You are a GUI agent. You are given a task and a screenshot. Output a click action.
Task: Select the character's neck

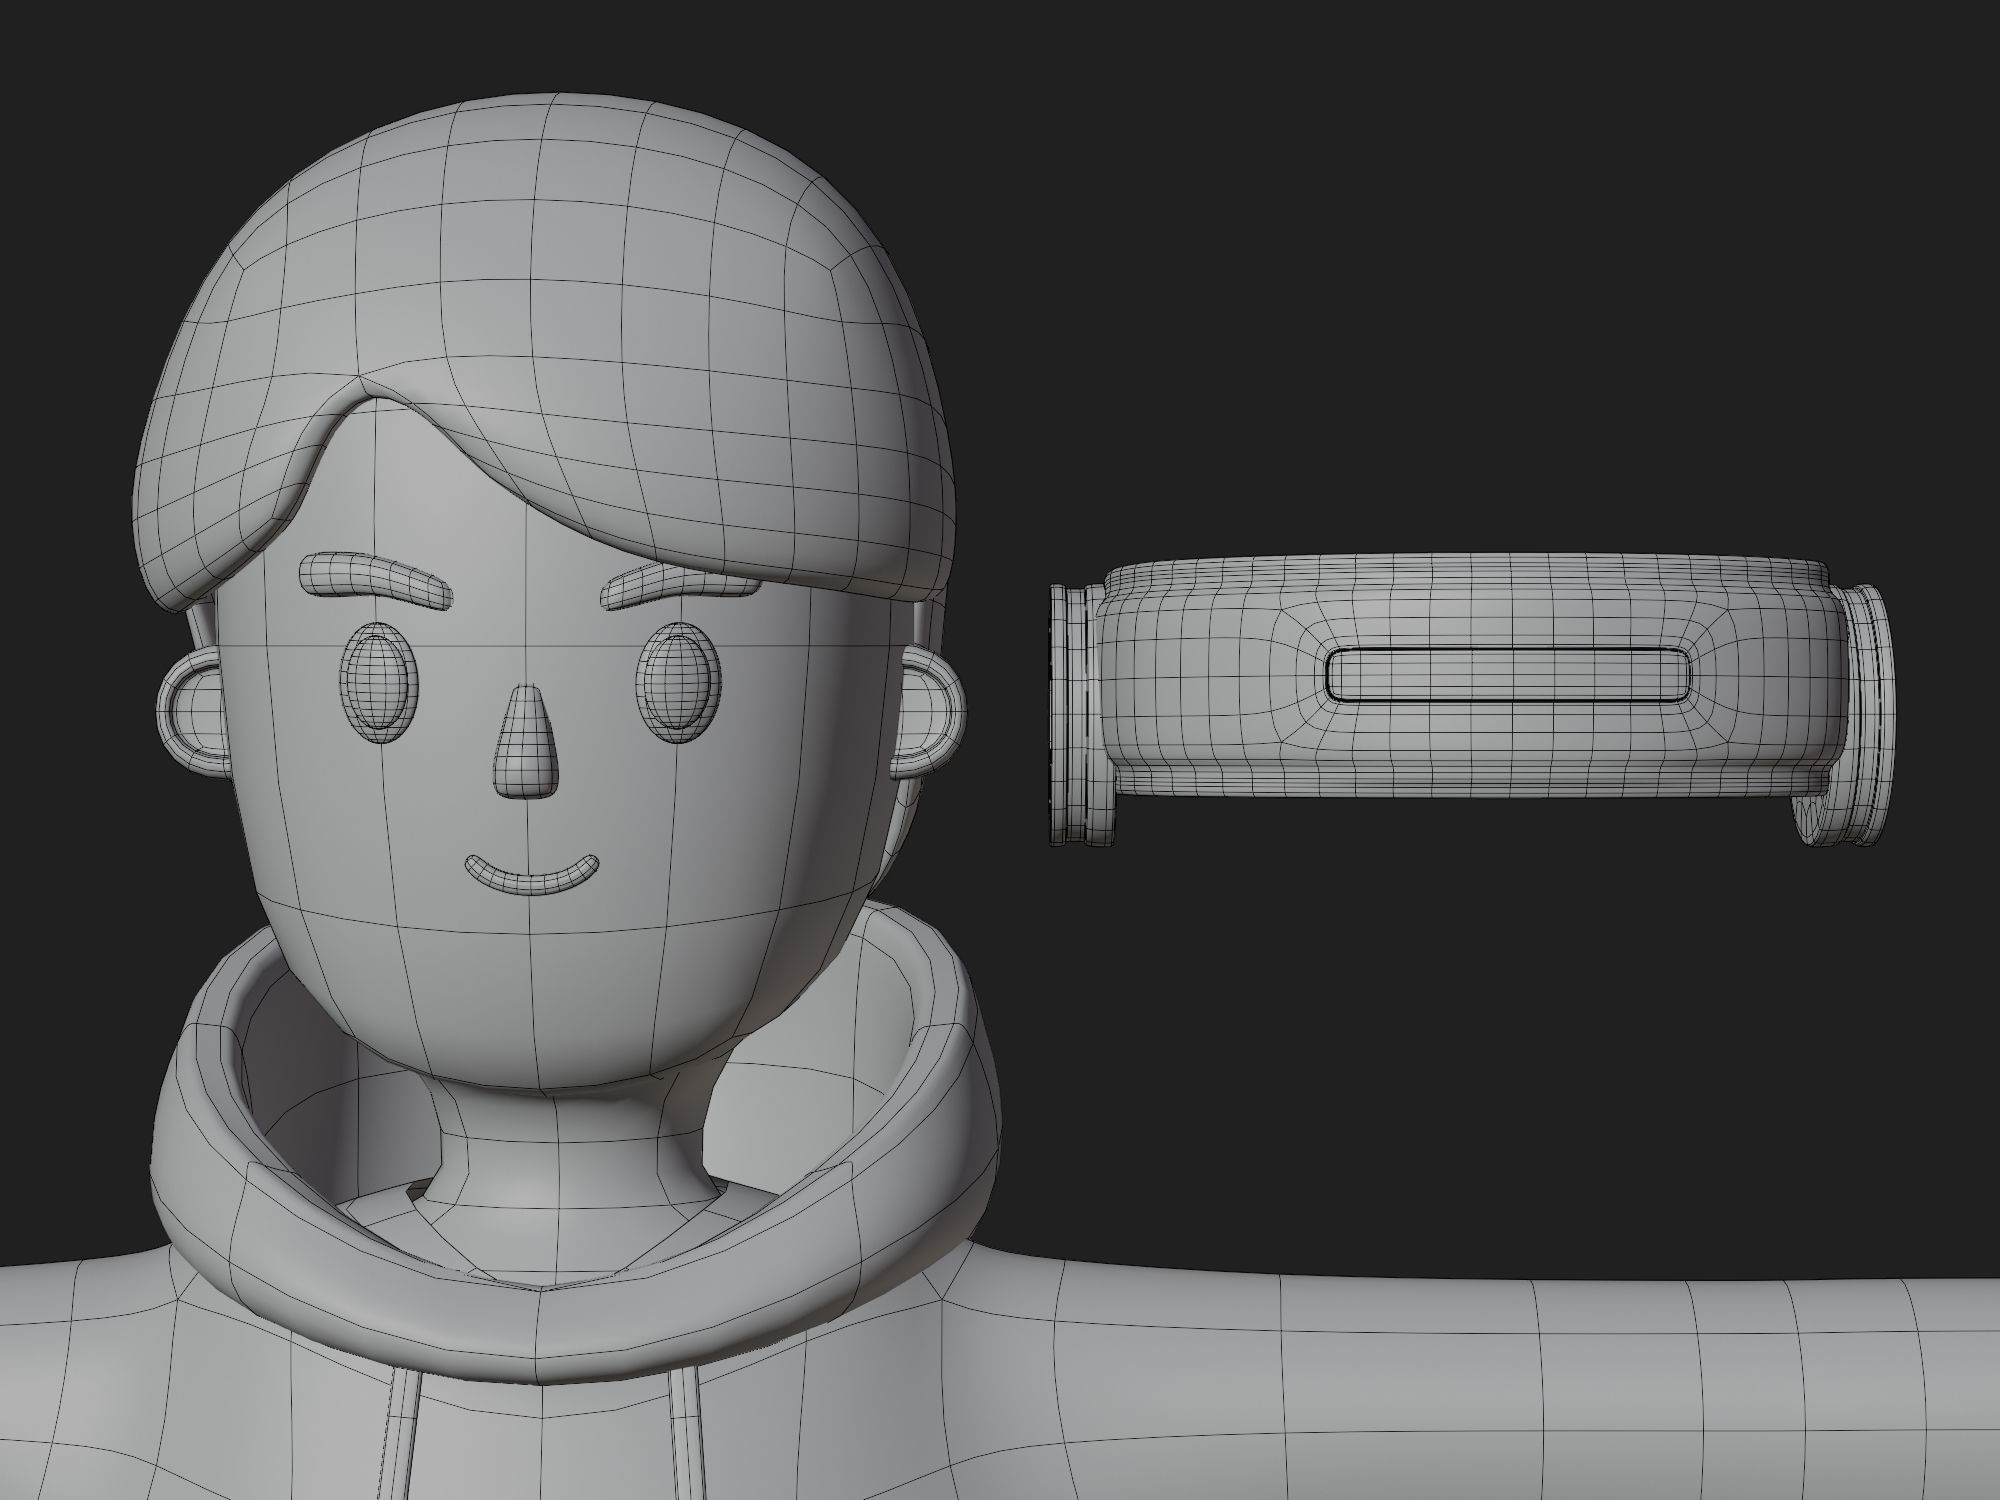point(560,1150)
